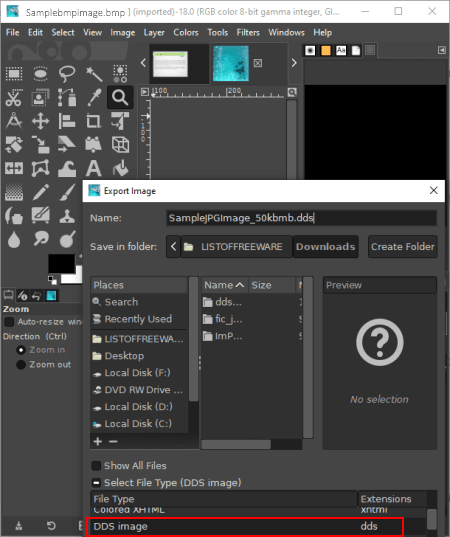Click the Create Folder button
The image size is (450, 537).
[x=403, y=247]
